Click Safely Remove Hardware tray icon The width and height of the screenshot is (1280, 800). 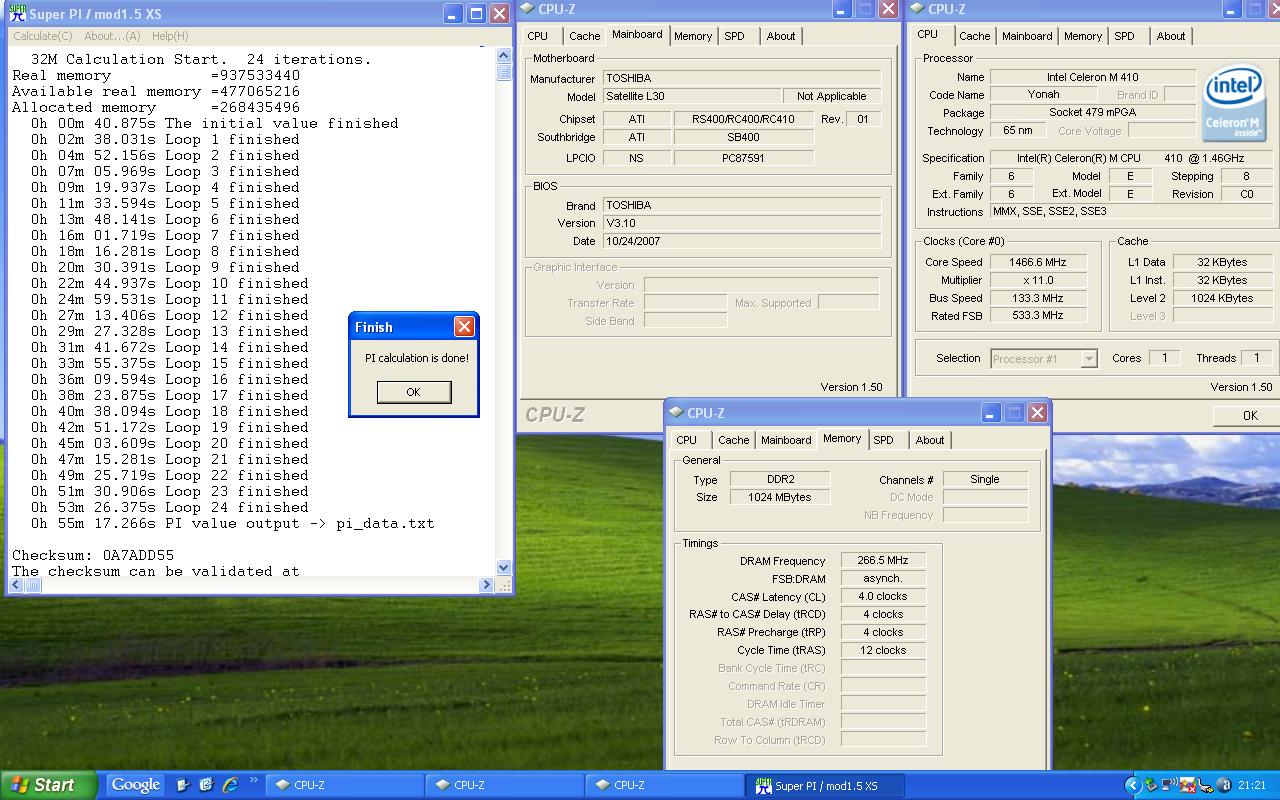click(1151, 785)
